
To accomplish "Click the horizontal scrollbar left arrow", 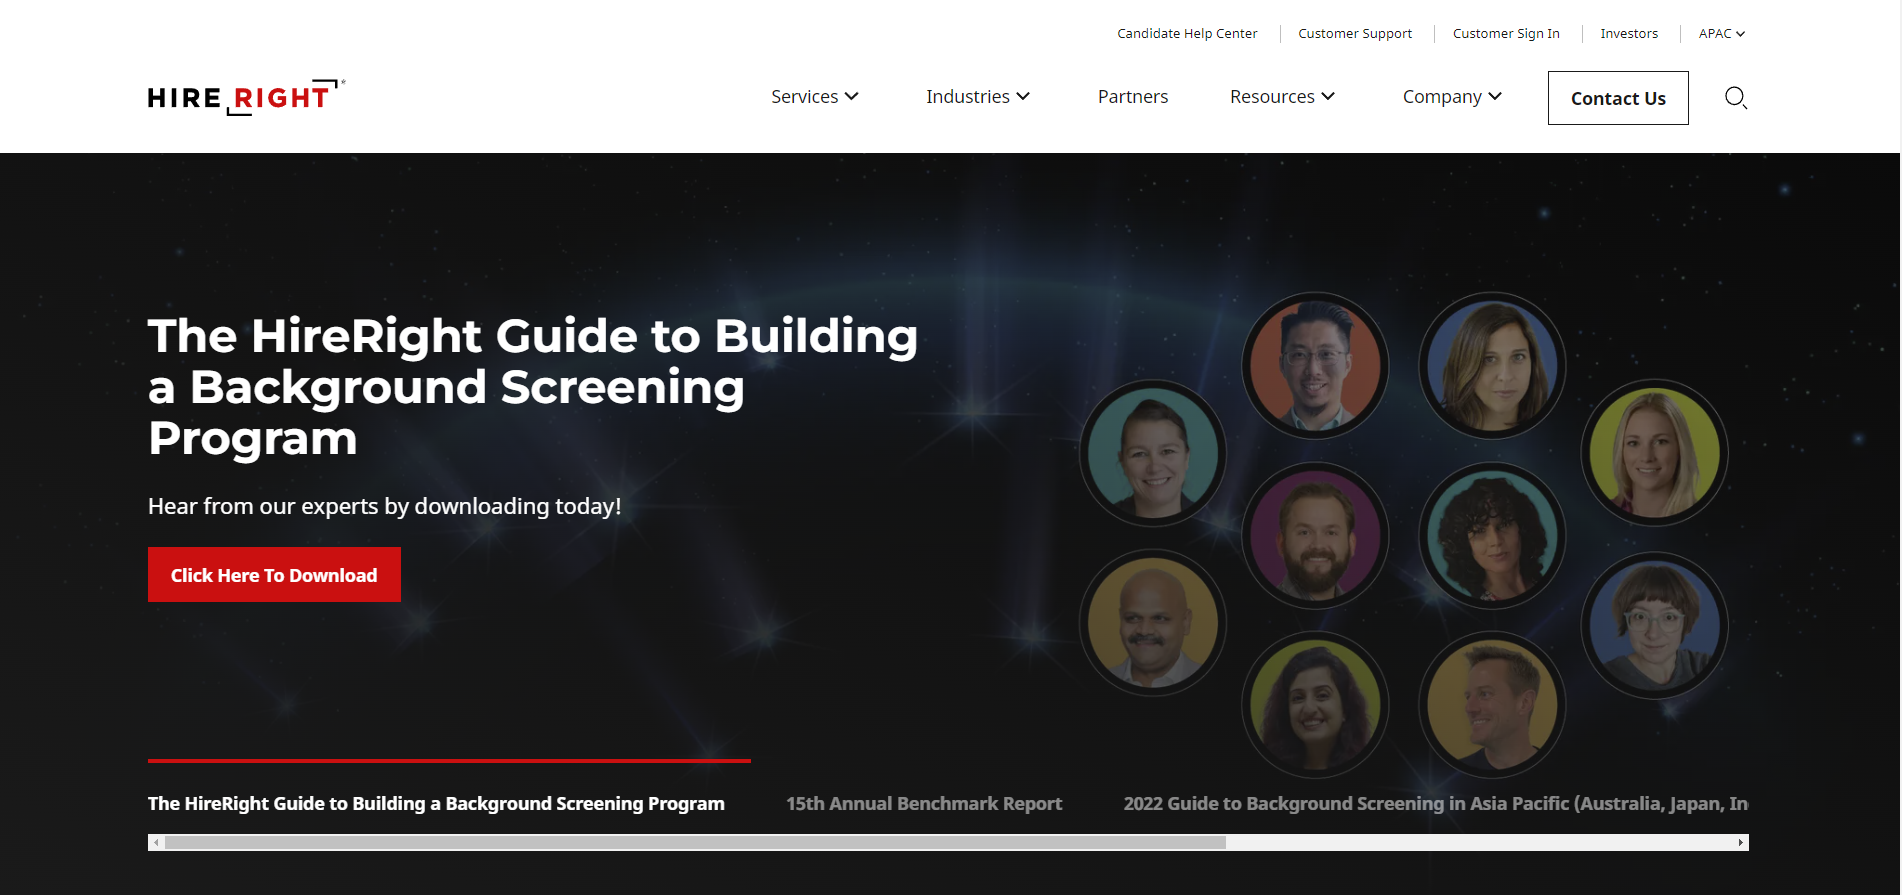I will click(156, 843).
